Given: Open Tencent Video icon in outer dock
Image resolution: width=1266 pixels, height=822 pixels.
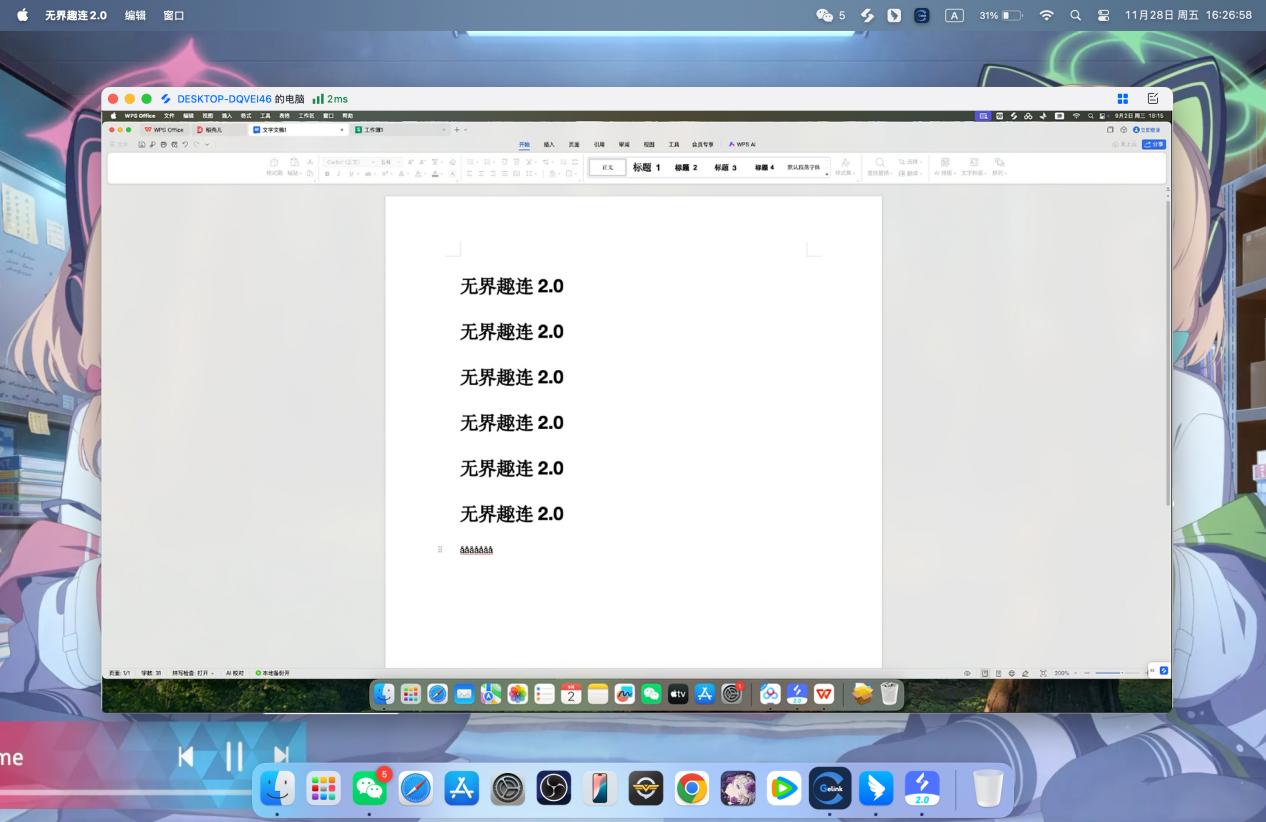Looking at the screenshot, I should click(x=784, y=789).
